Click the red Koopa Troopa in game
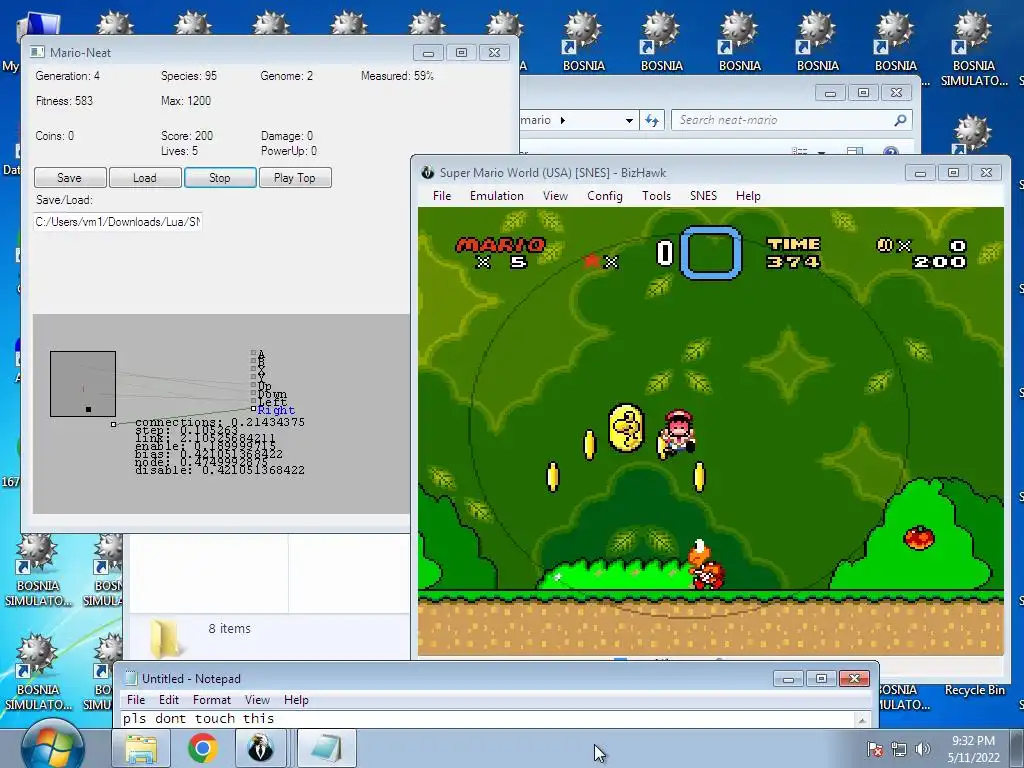The image size is (1024, 768). 705,565
